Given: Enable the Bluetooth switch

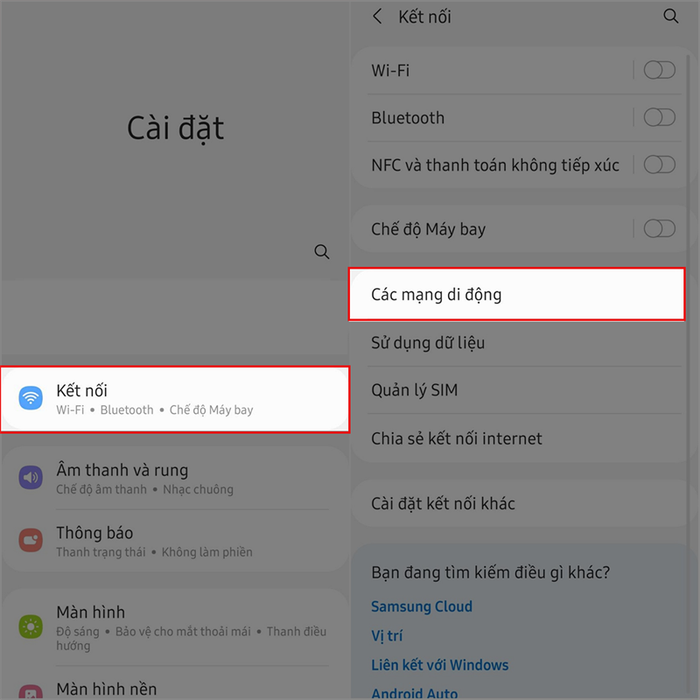Looking at the screenshot, I should coord(659,117).
